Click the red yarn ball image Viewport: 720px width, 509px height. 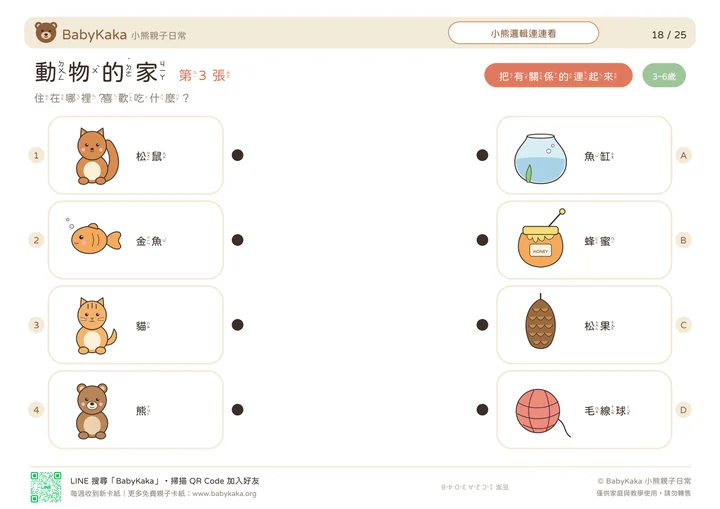pyautogui.click(x=542, y=412)
